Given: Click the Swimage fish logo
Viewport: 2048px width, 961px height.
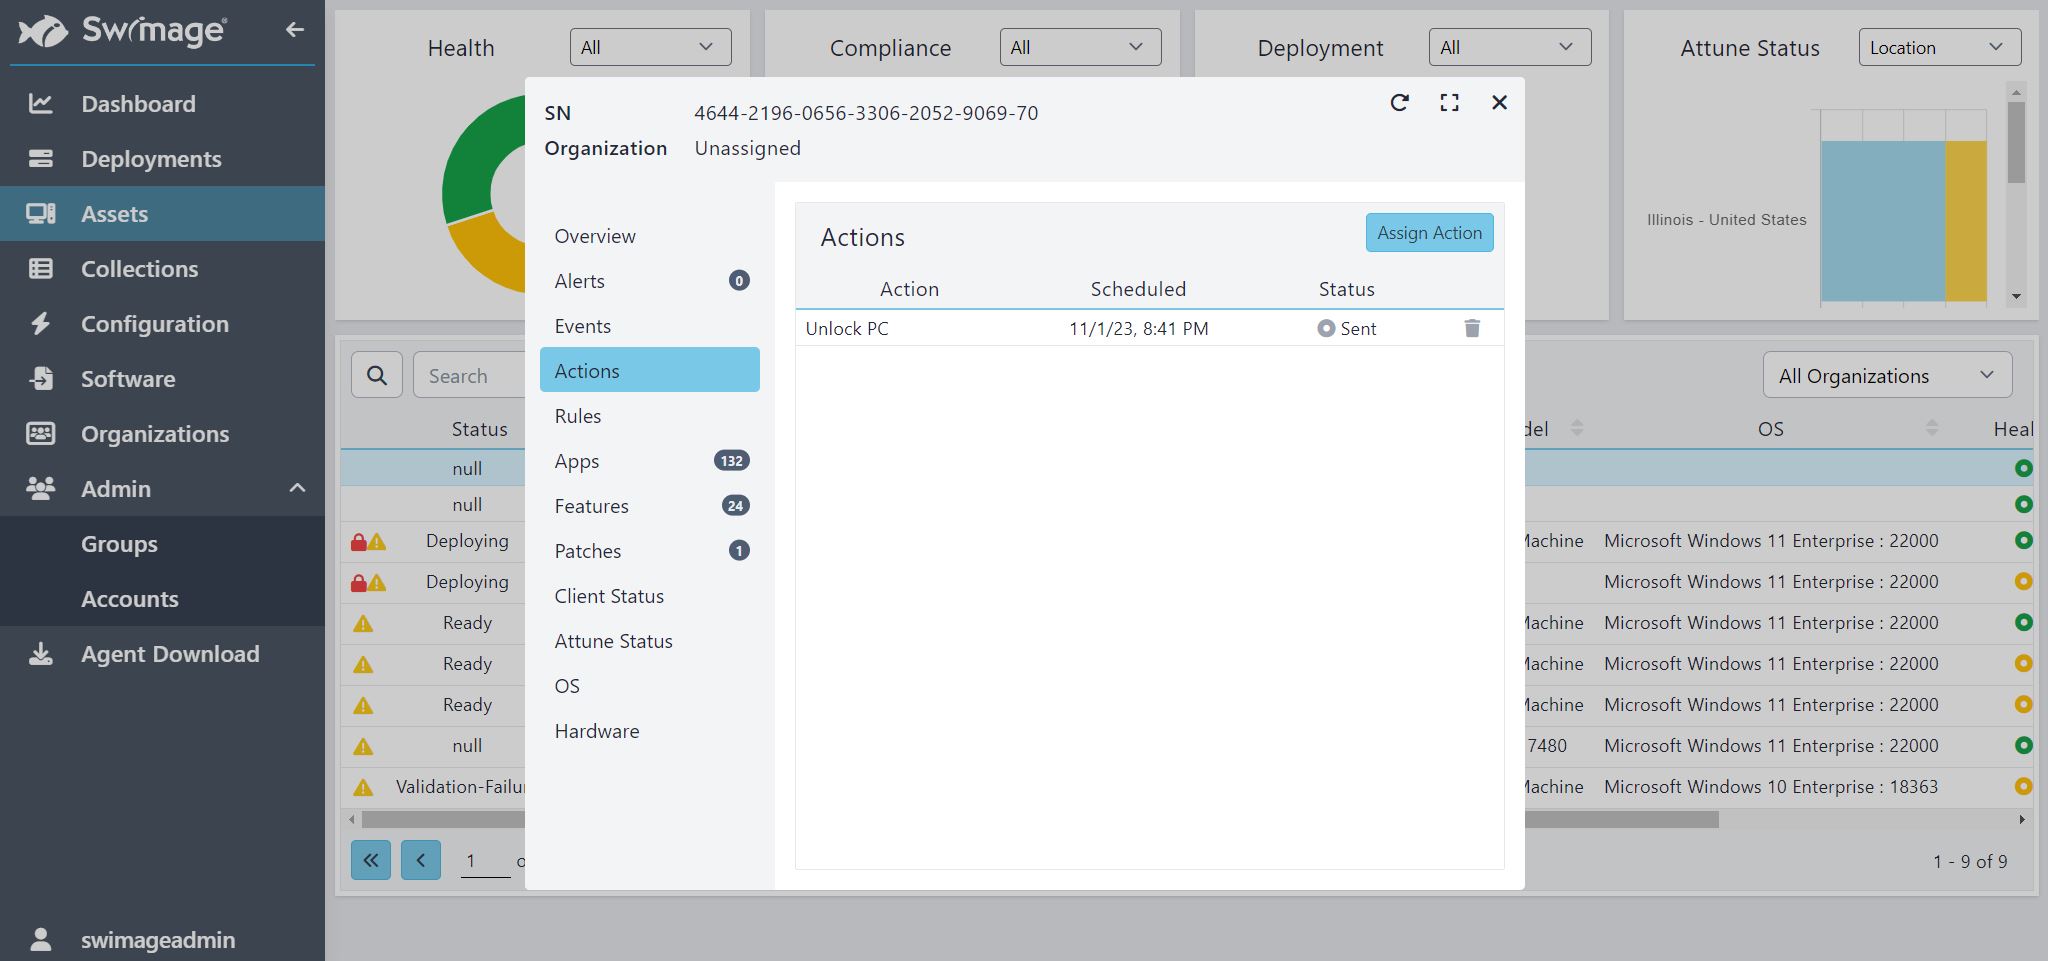Looking at the screenshot, I should coord(43,31).
